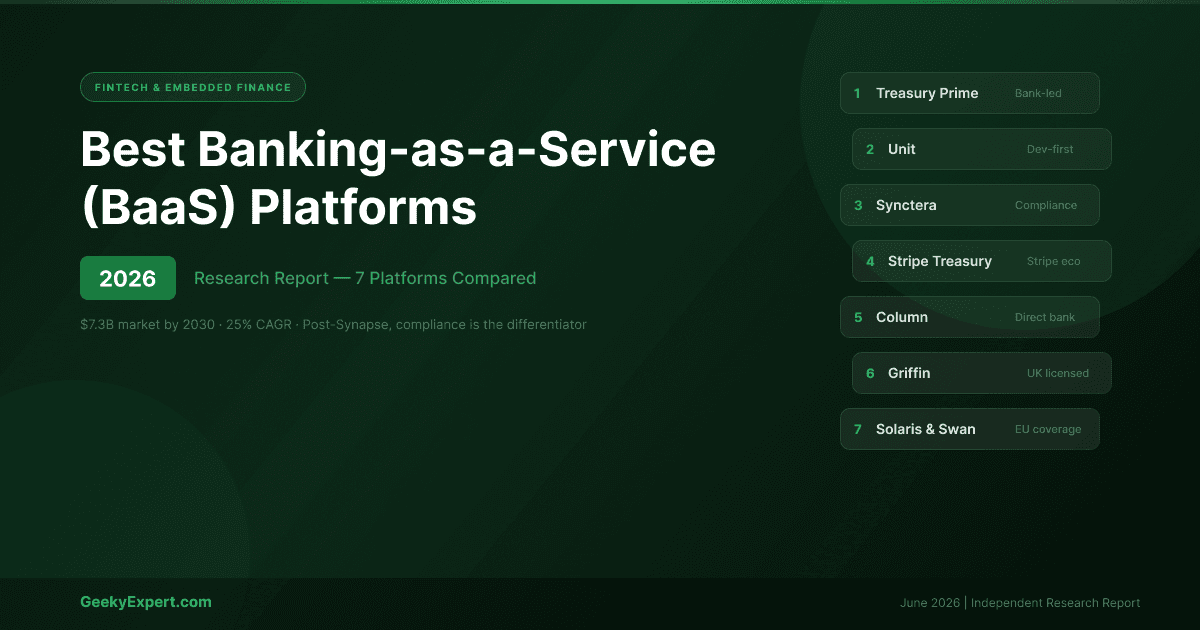Click rank number 7 beside Solaris & Swan

pos(857,429)
